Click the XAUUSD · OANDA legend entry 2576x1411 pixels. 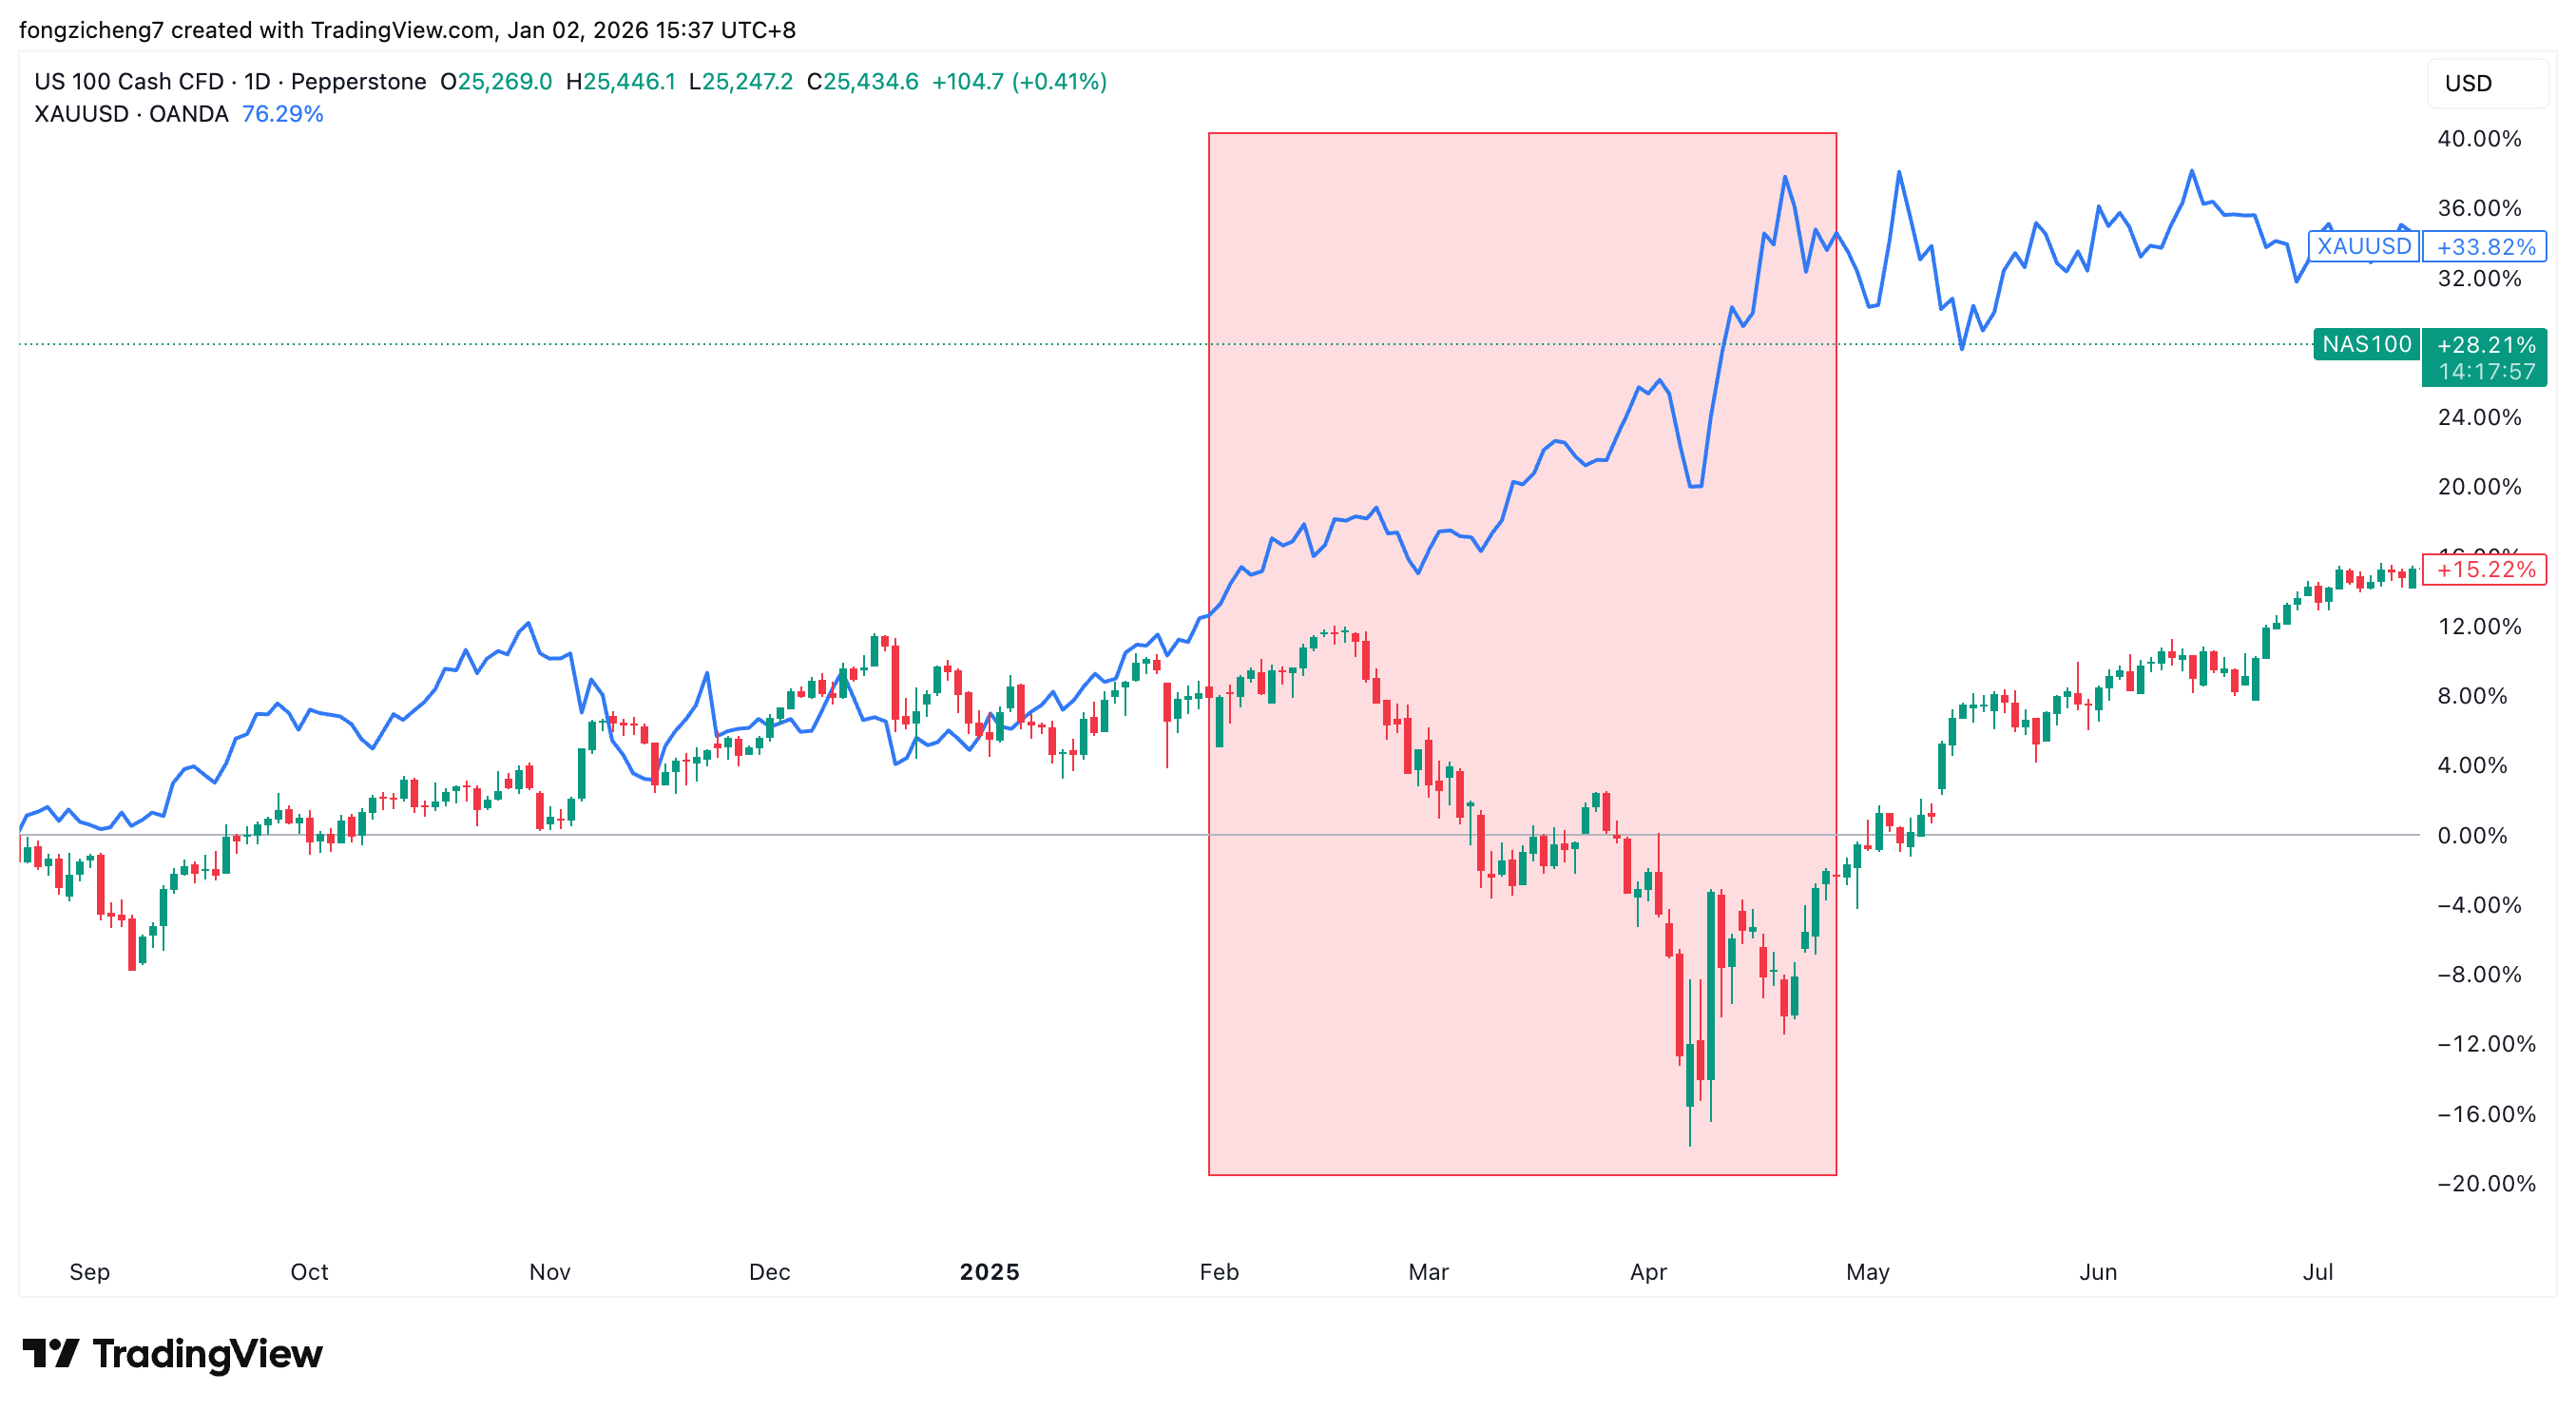tap(131, 114)
